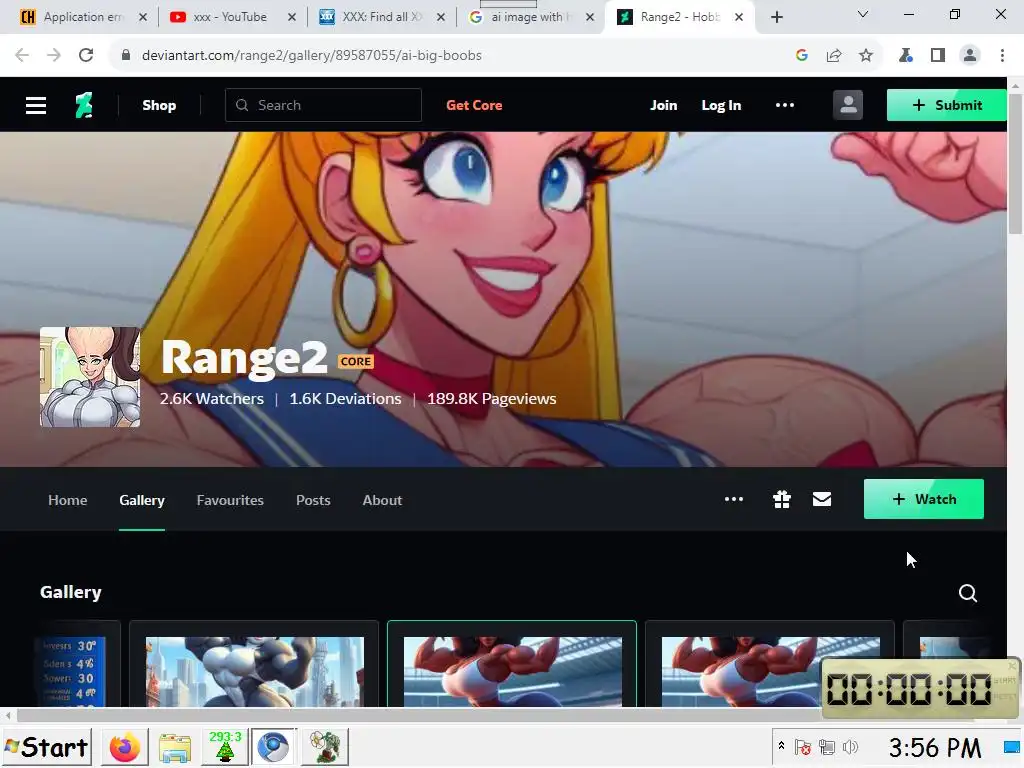
Task: Switch to the xxx - YouTube tab
Action: [x=230, y=17]
